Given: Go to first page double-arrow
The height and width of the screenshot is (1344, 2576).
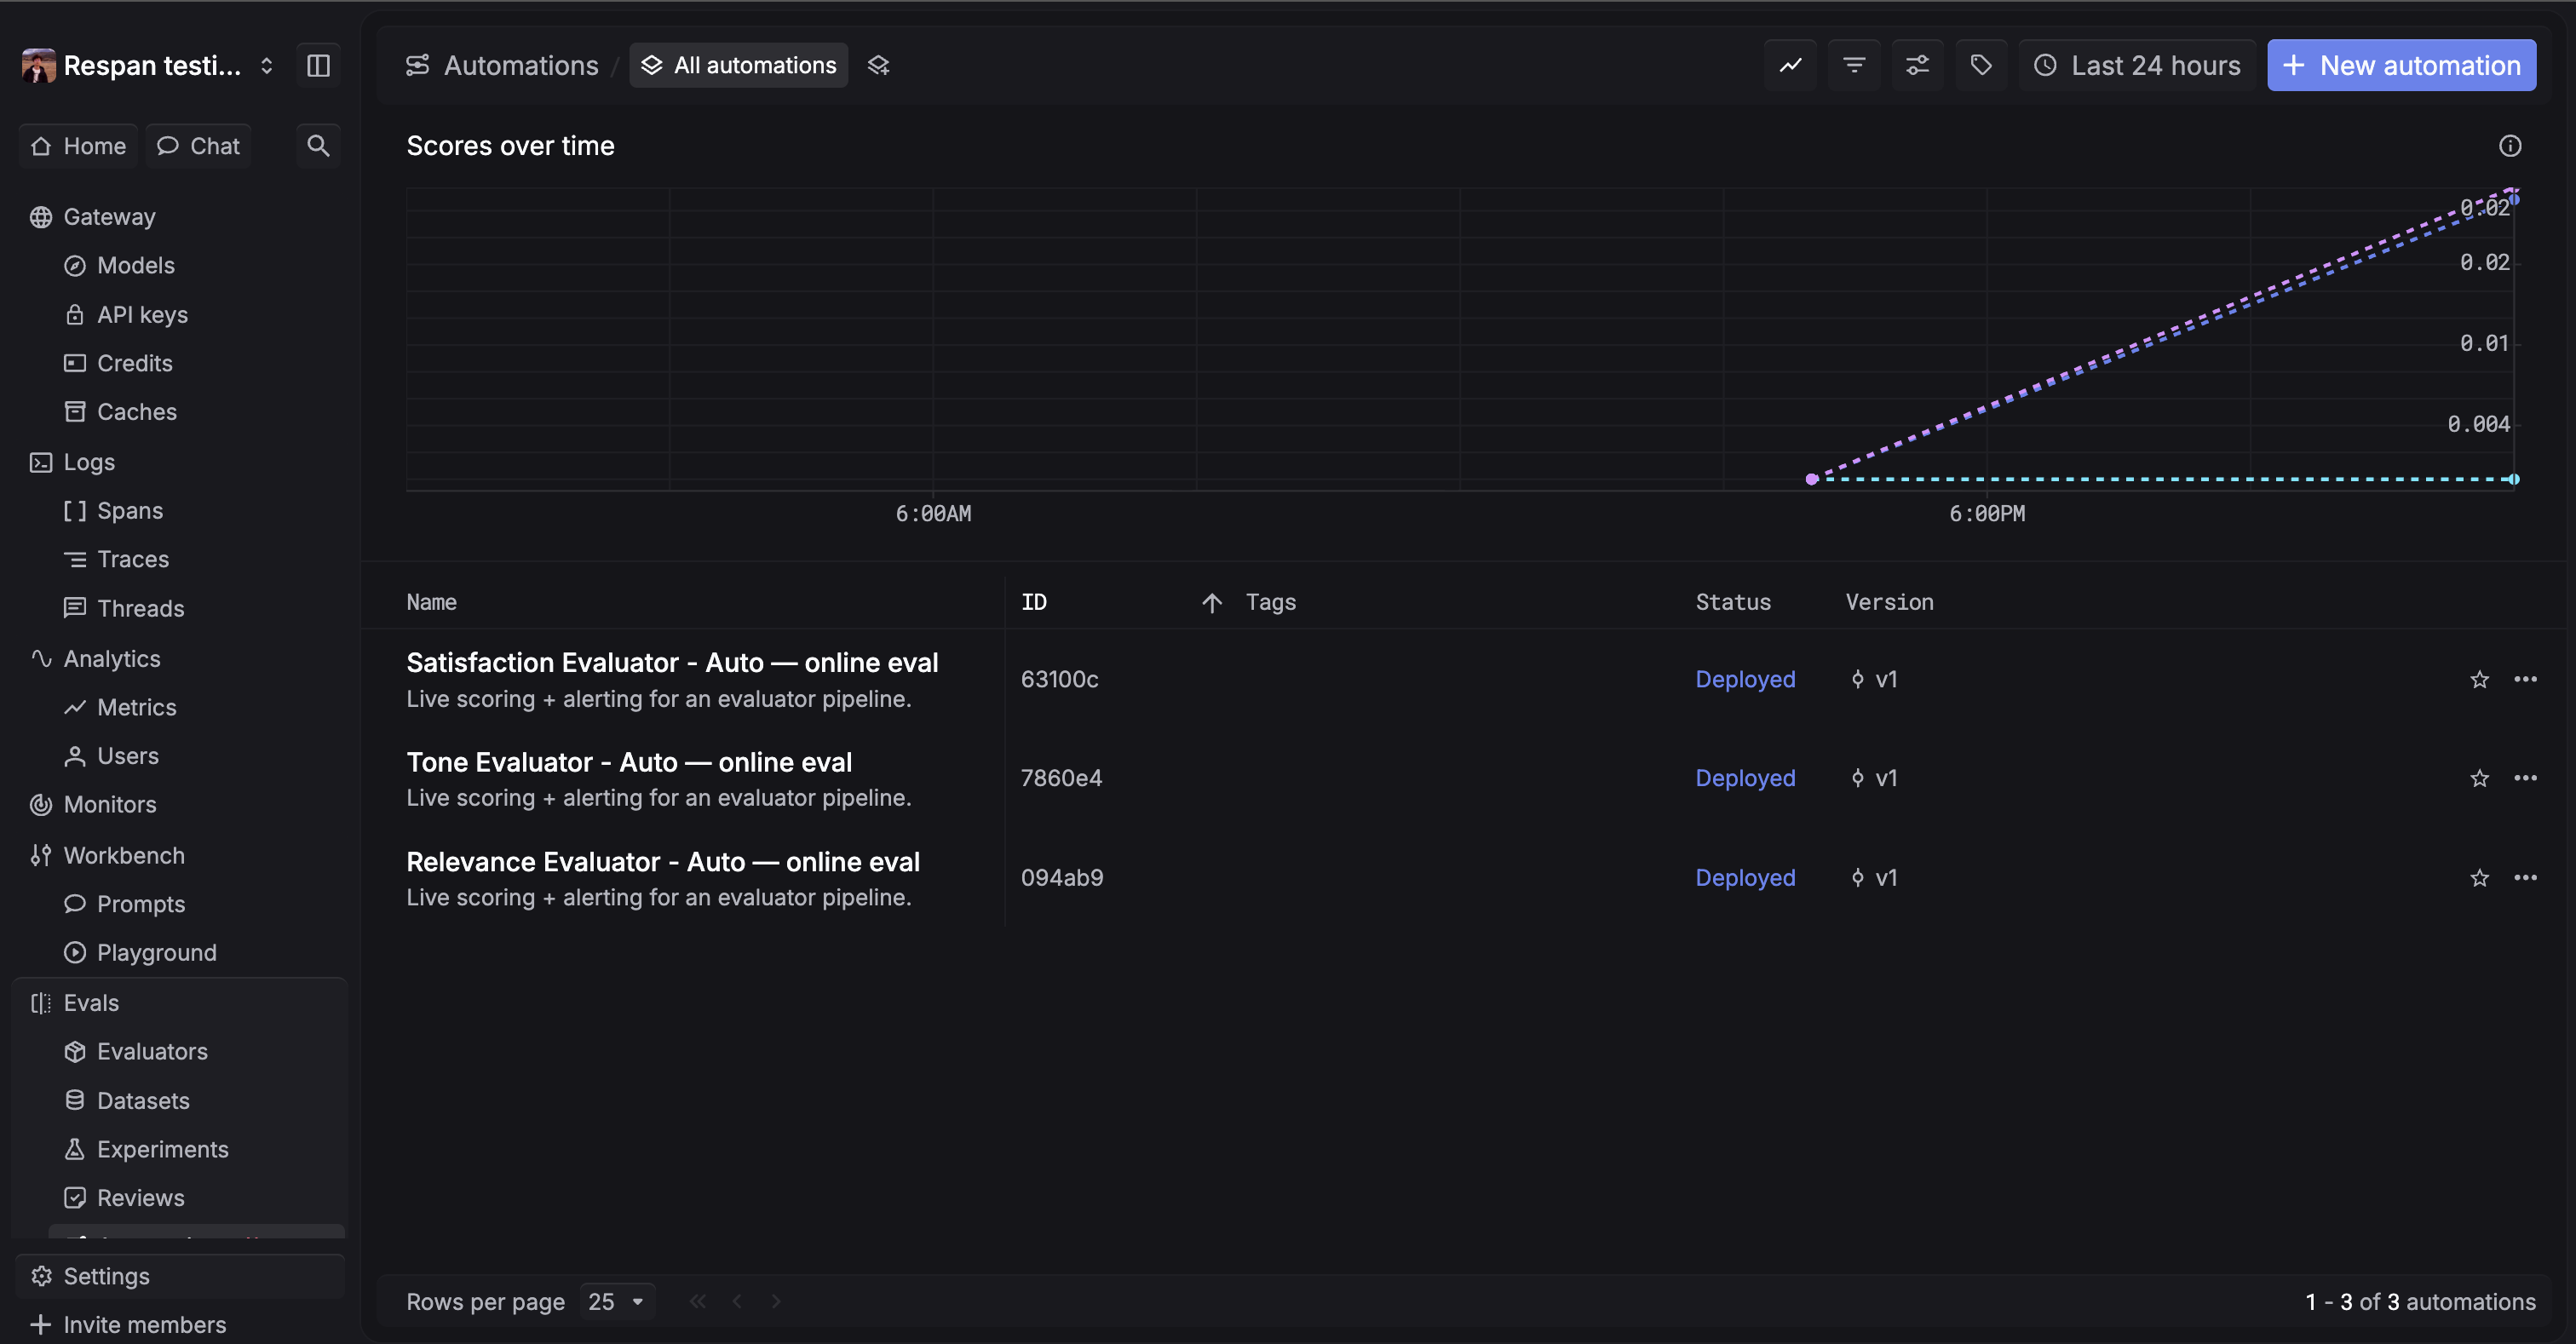Looking at the screenshot, I should pos(698,1302).
